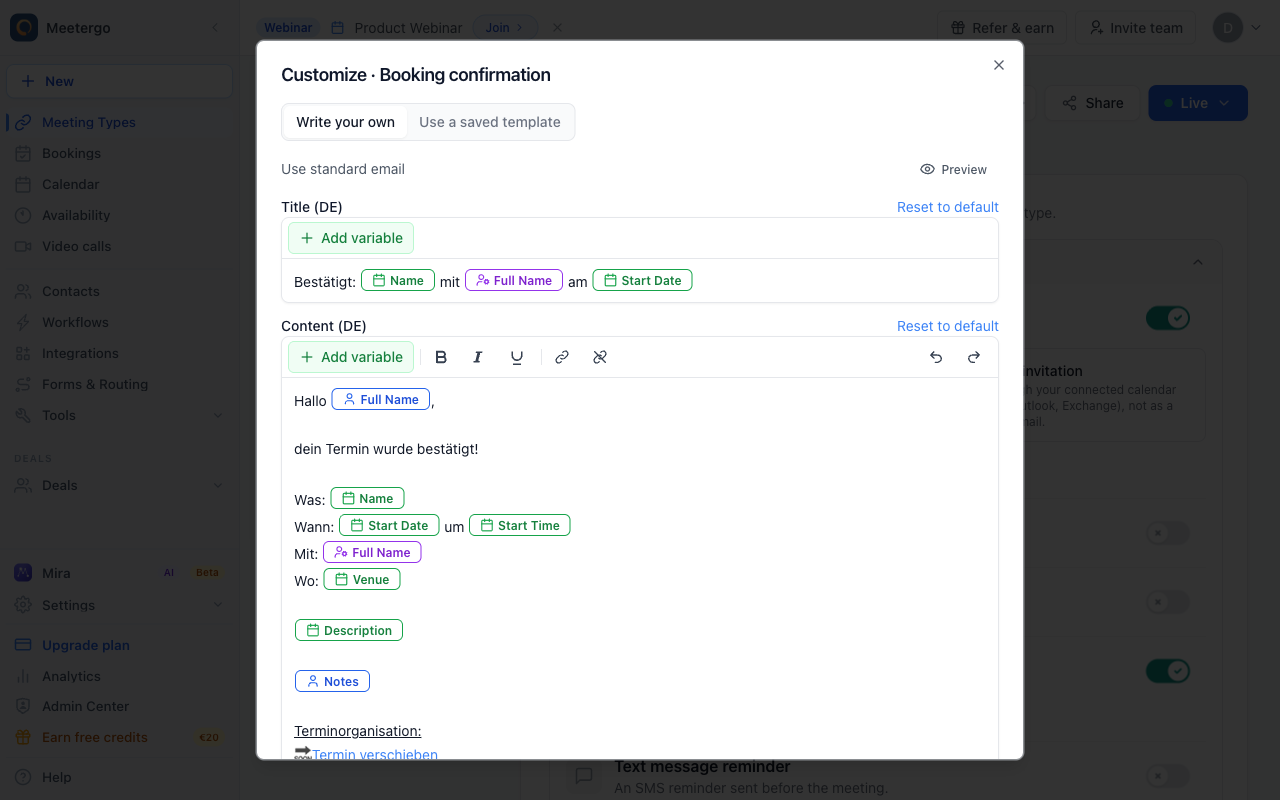Select the purple Full Name chip in title
The image size is (1280, 800).
tap(514, 281)
